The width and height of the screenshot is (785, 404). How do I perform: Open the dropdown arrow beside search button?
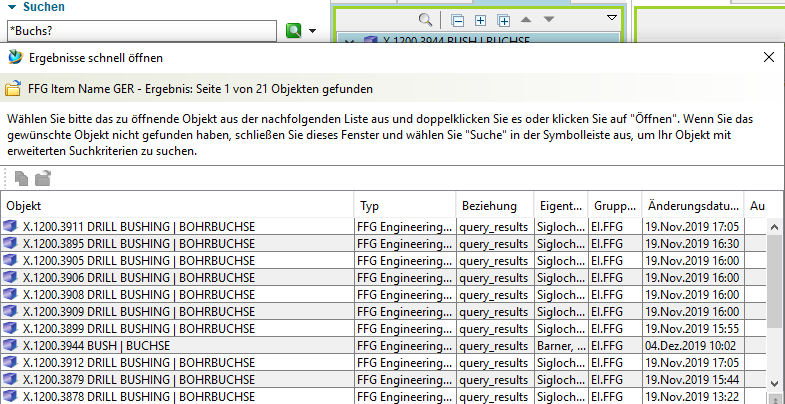click(312, 31)
